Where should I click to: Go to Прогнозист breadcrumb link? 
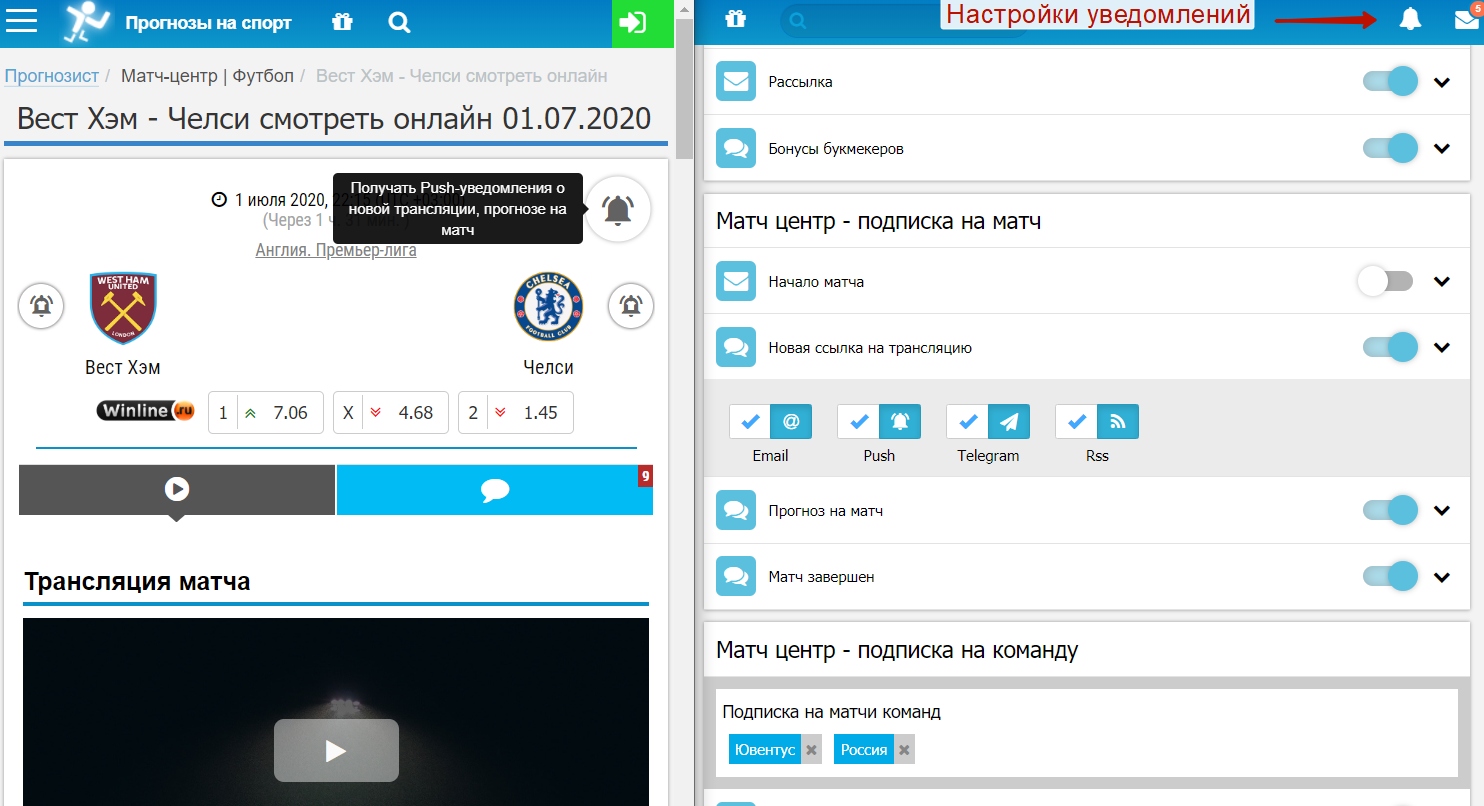pyautogui.click(x=52, y=76)
